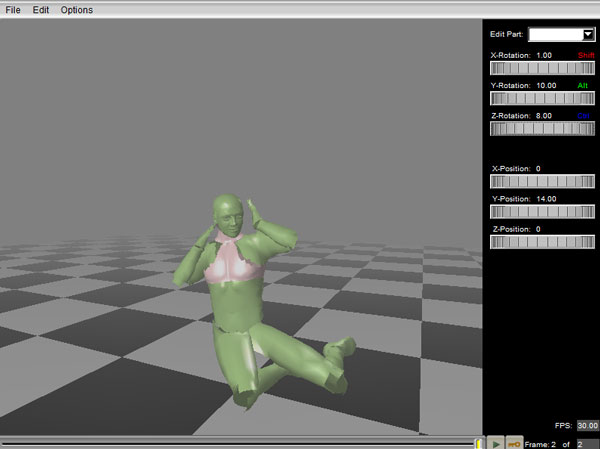
Task: Select the avatar's raised foot
Action: click(340, 347)
